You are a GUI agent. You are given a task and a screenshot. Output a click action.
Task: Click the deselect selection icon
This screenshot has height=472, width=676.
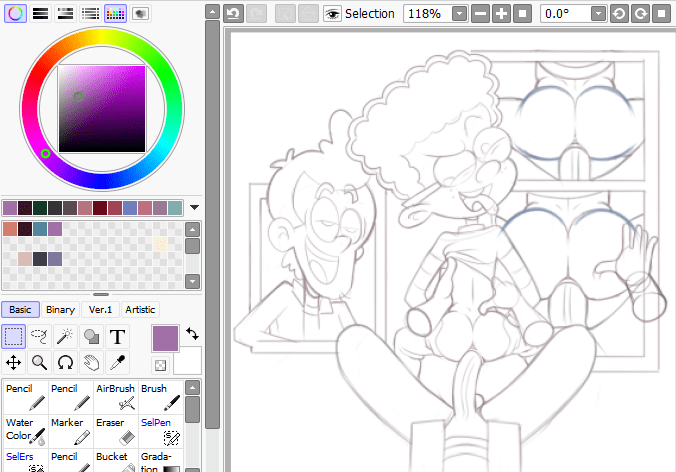[x=285, y=14]
